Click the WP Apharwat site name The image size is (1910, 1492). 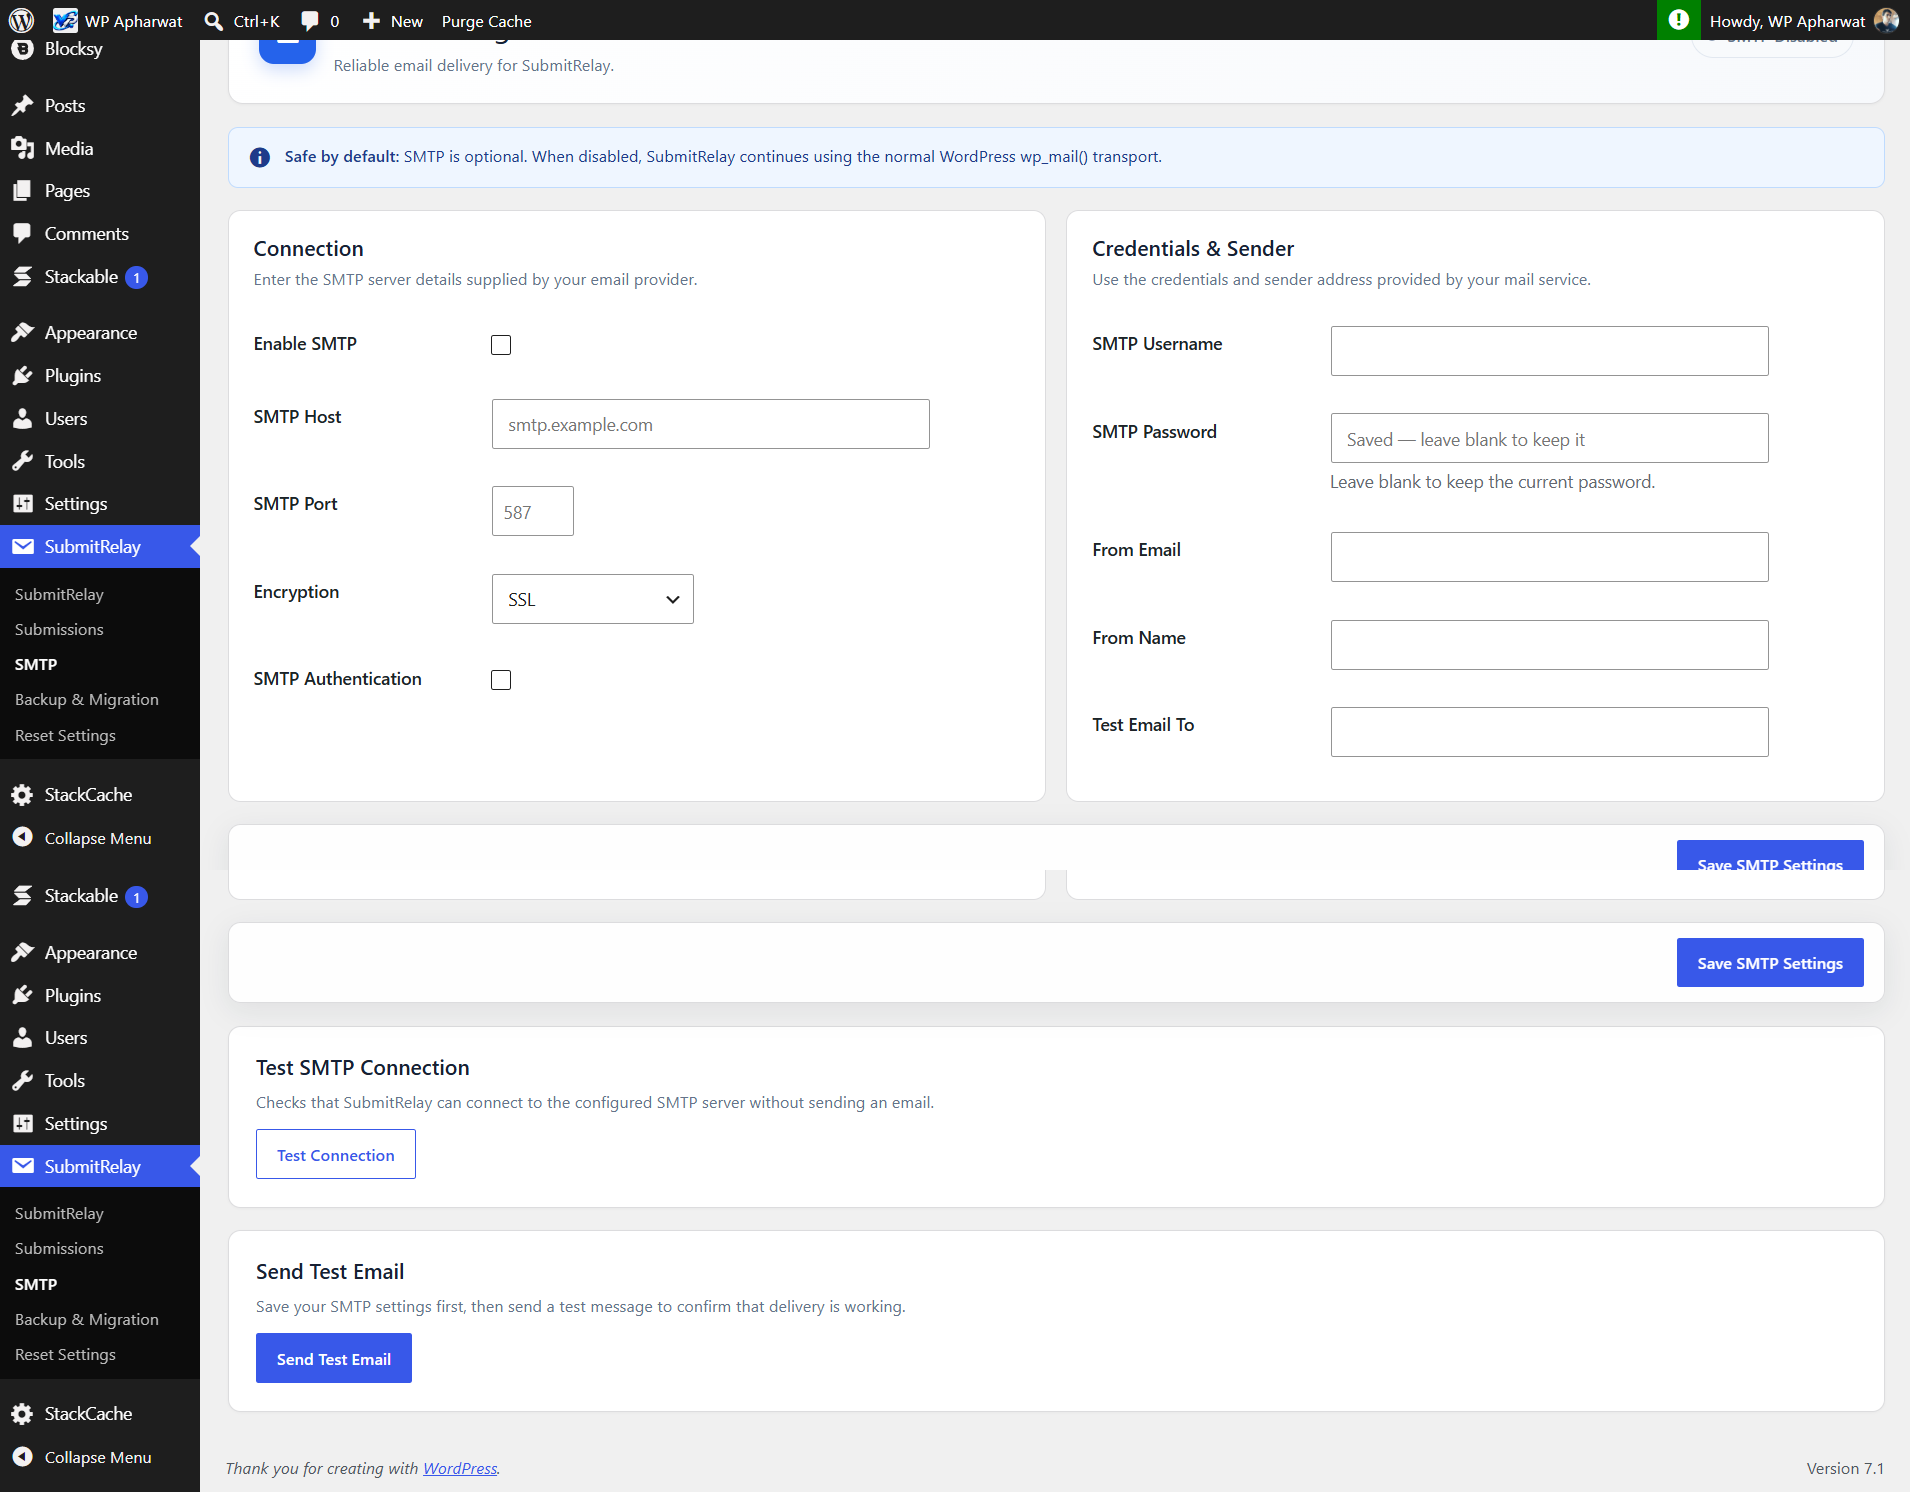pyautogui.click(x=134, y=21)
